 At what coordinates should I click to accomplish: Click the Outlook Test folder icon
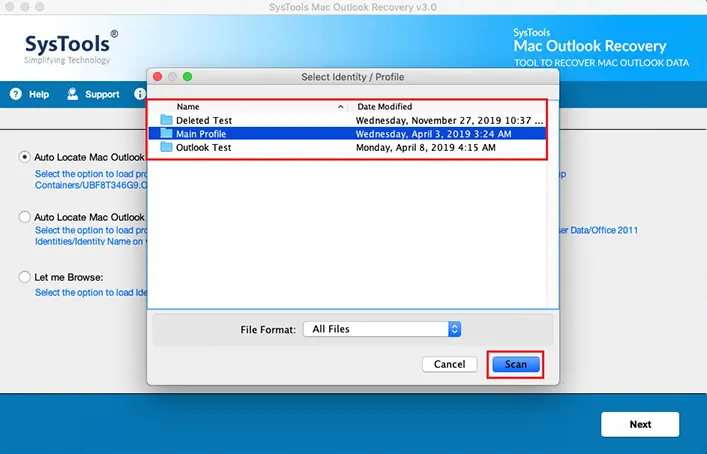click(166, 147)
